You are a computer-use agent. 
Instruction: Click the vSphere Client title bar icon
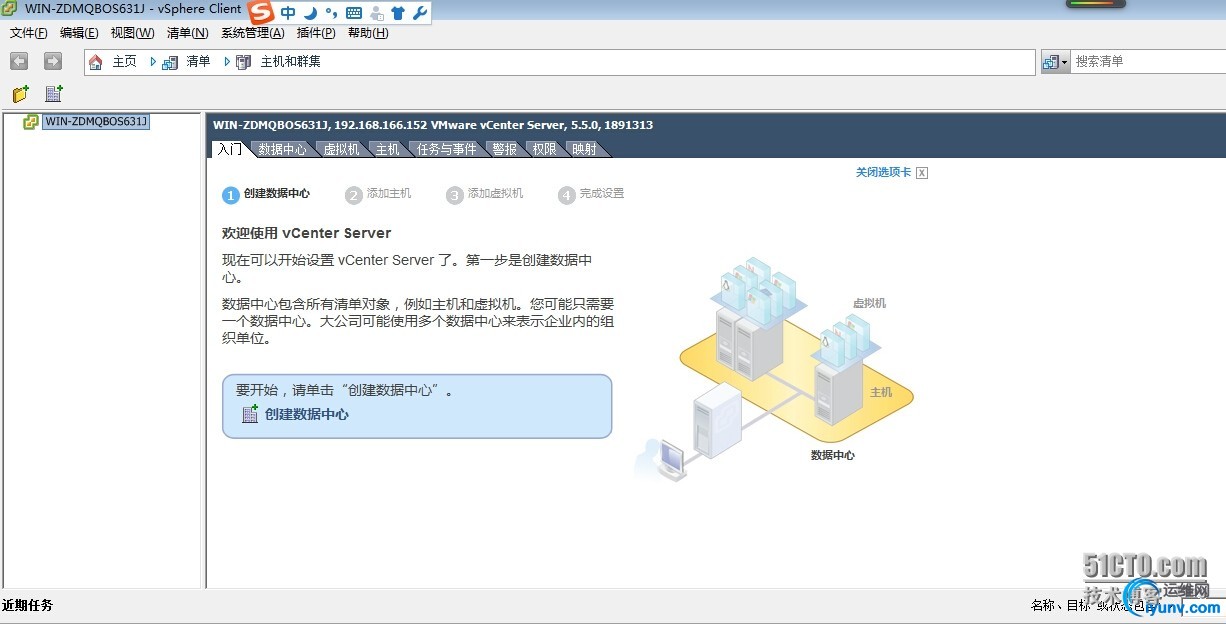point(11,9)
